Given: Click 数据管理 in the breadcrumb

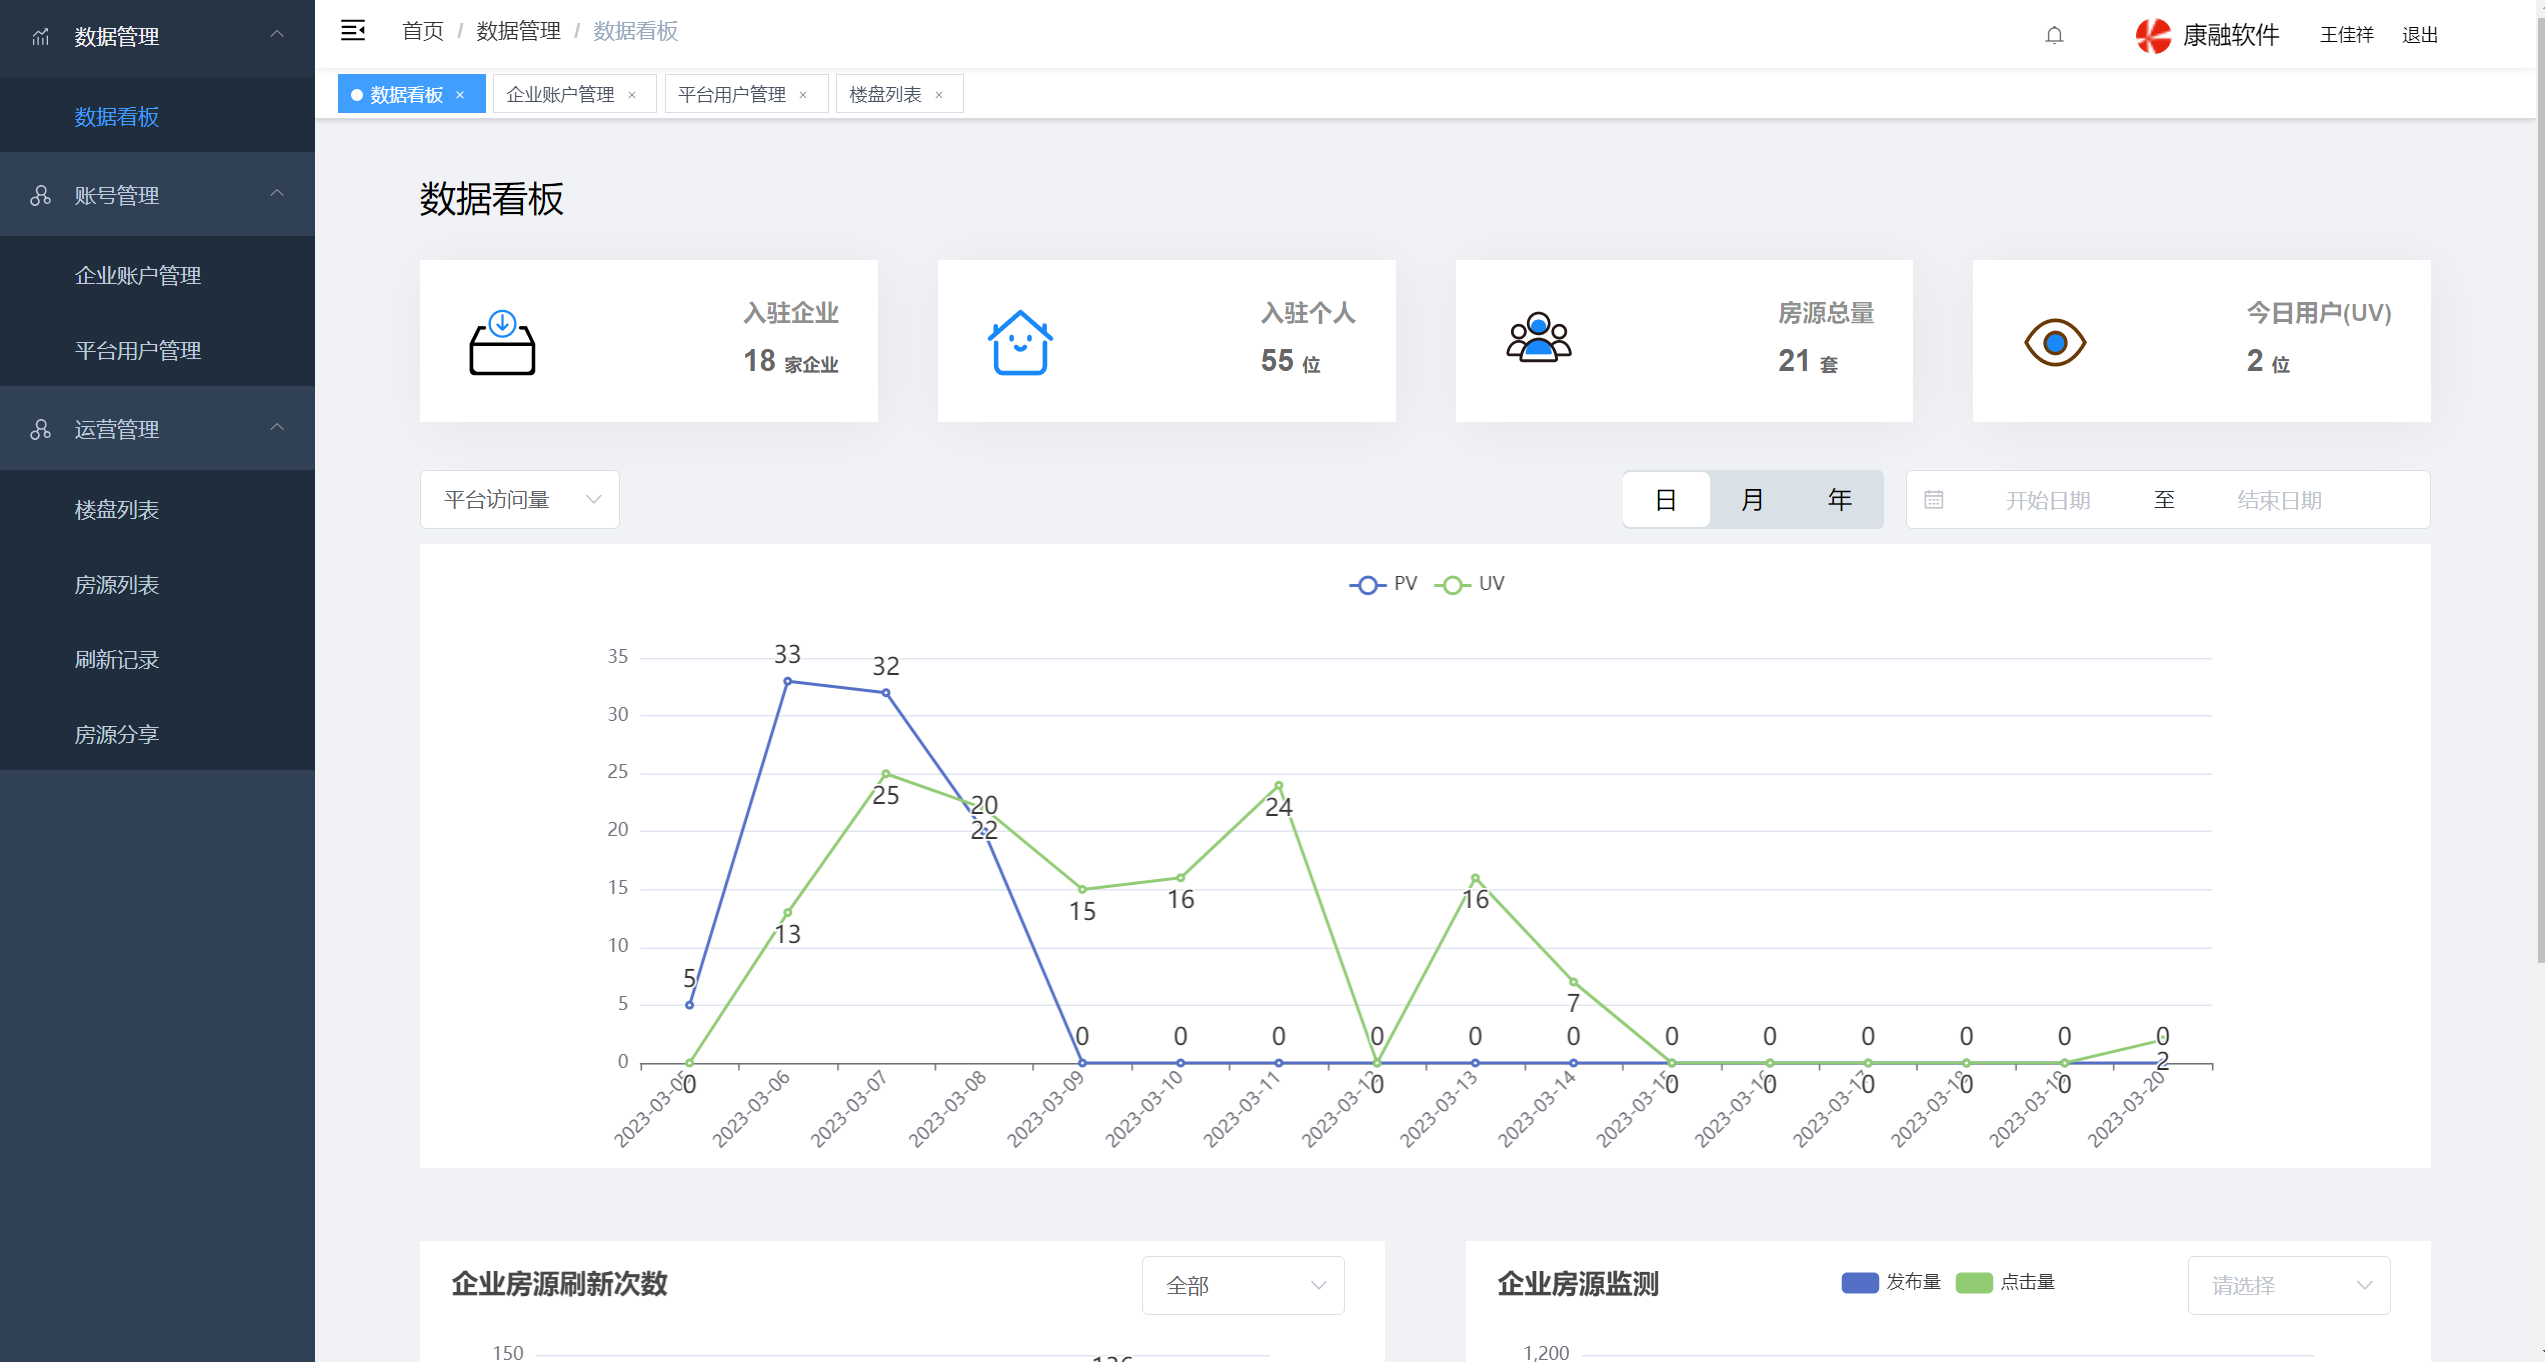Looking at the screenshot, I should 518,31.
